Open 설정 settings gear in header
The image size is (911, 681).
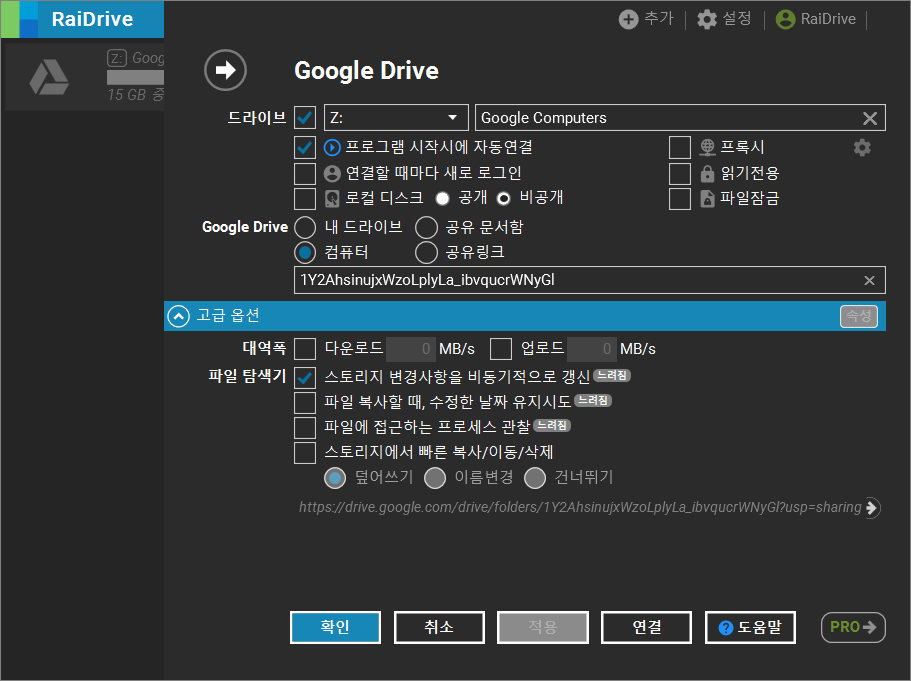tap(706, 19)
